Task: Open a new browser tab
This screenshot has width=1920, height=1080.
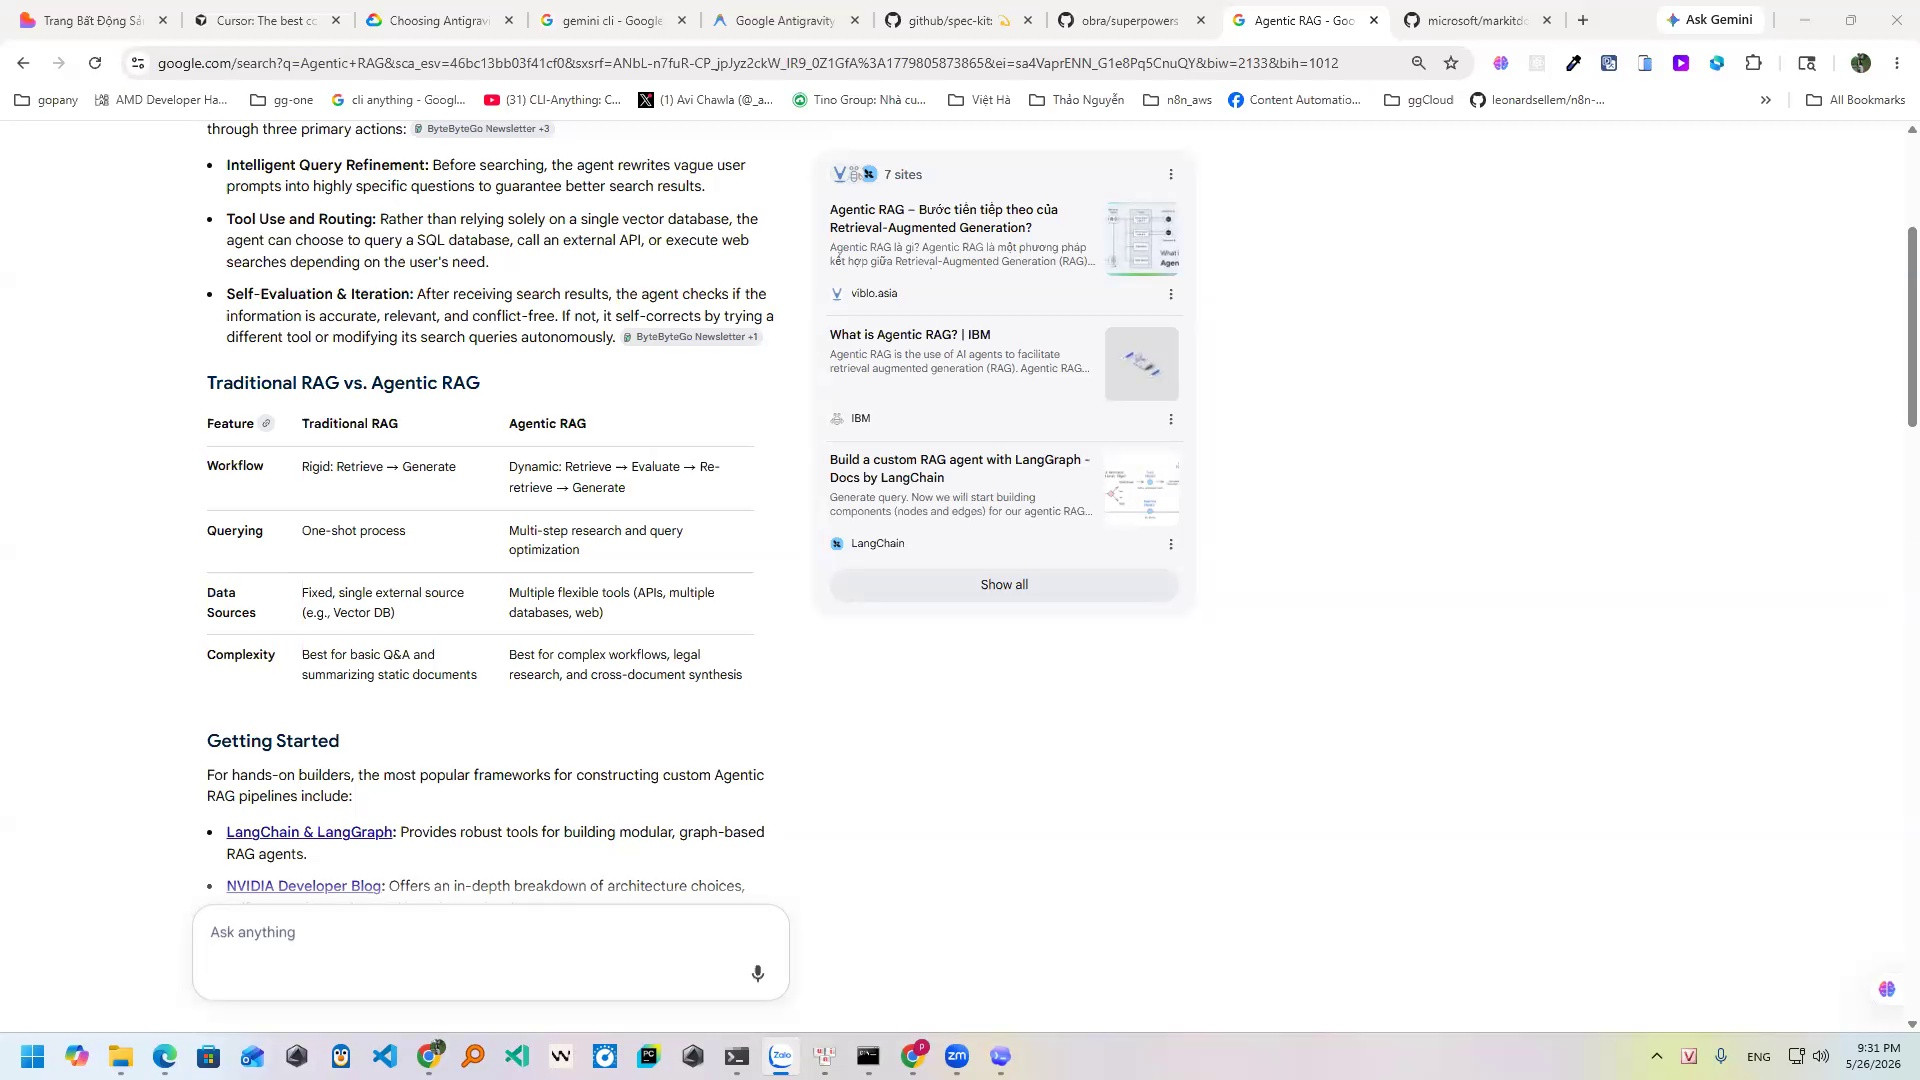Action: tap(1583, 20)
